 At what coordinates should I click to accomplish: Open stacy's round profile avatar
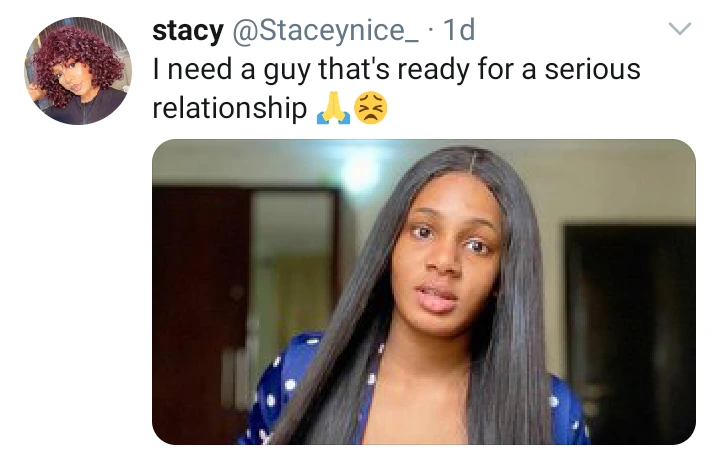click(78, 71)
